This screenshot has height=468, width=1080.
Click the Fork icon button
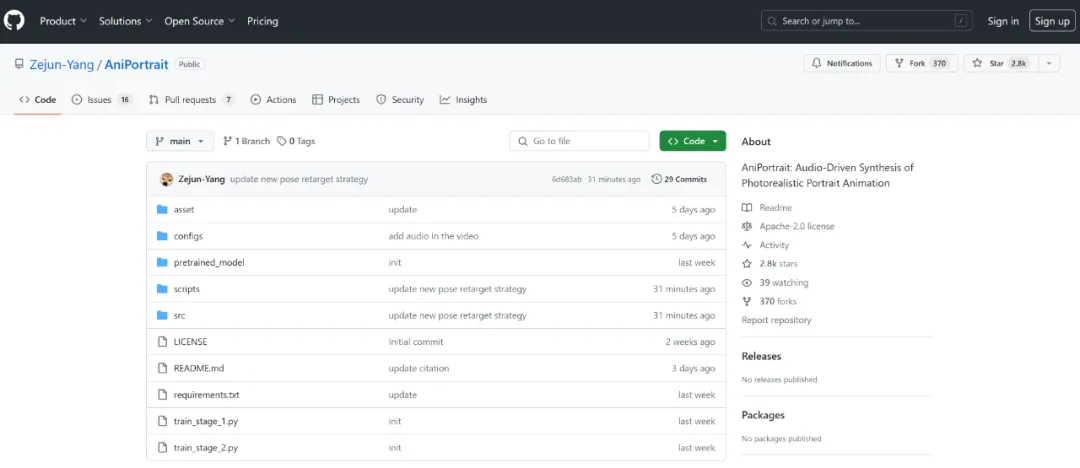922,63
